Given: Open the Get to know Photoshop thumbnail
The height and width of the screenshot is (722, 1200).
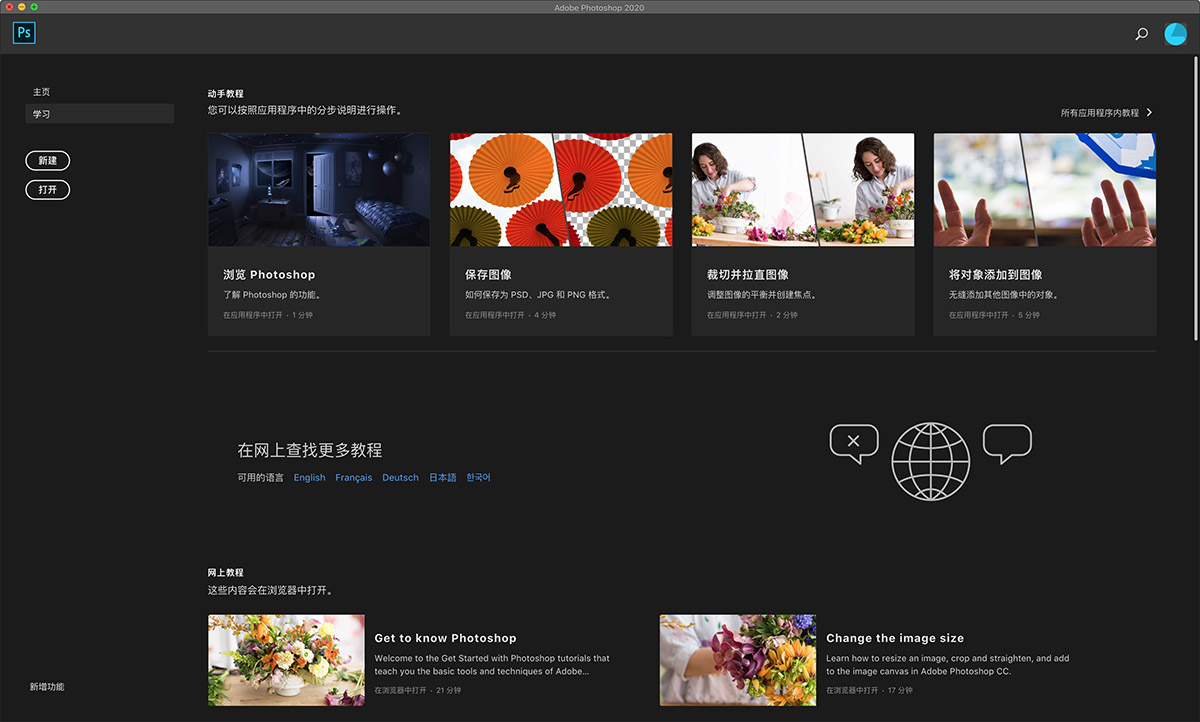Looking at the screenshot, I should coord(286,660).
